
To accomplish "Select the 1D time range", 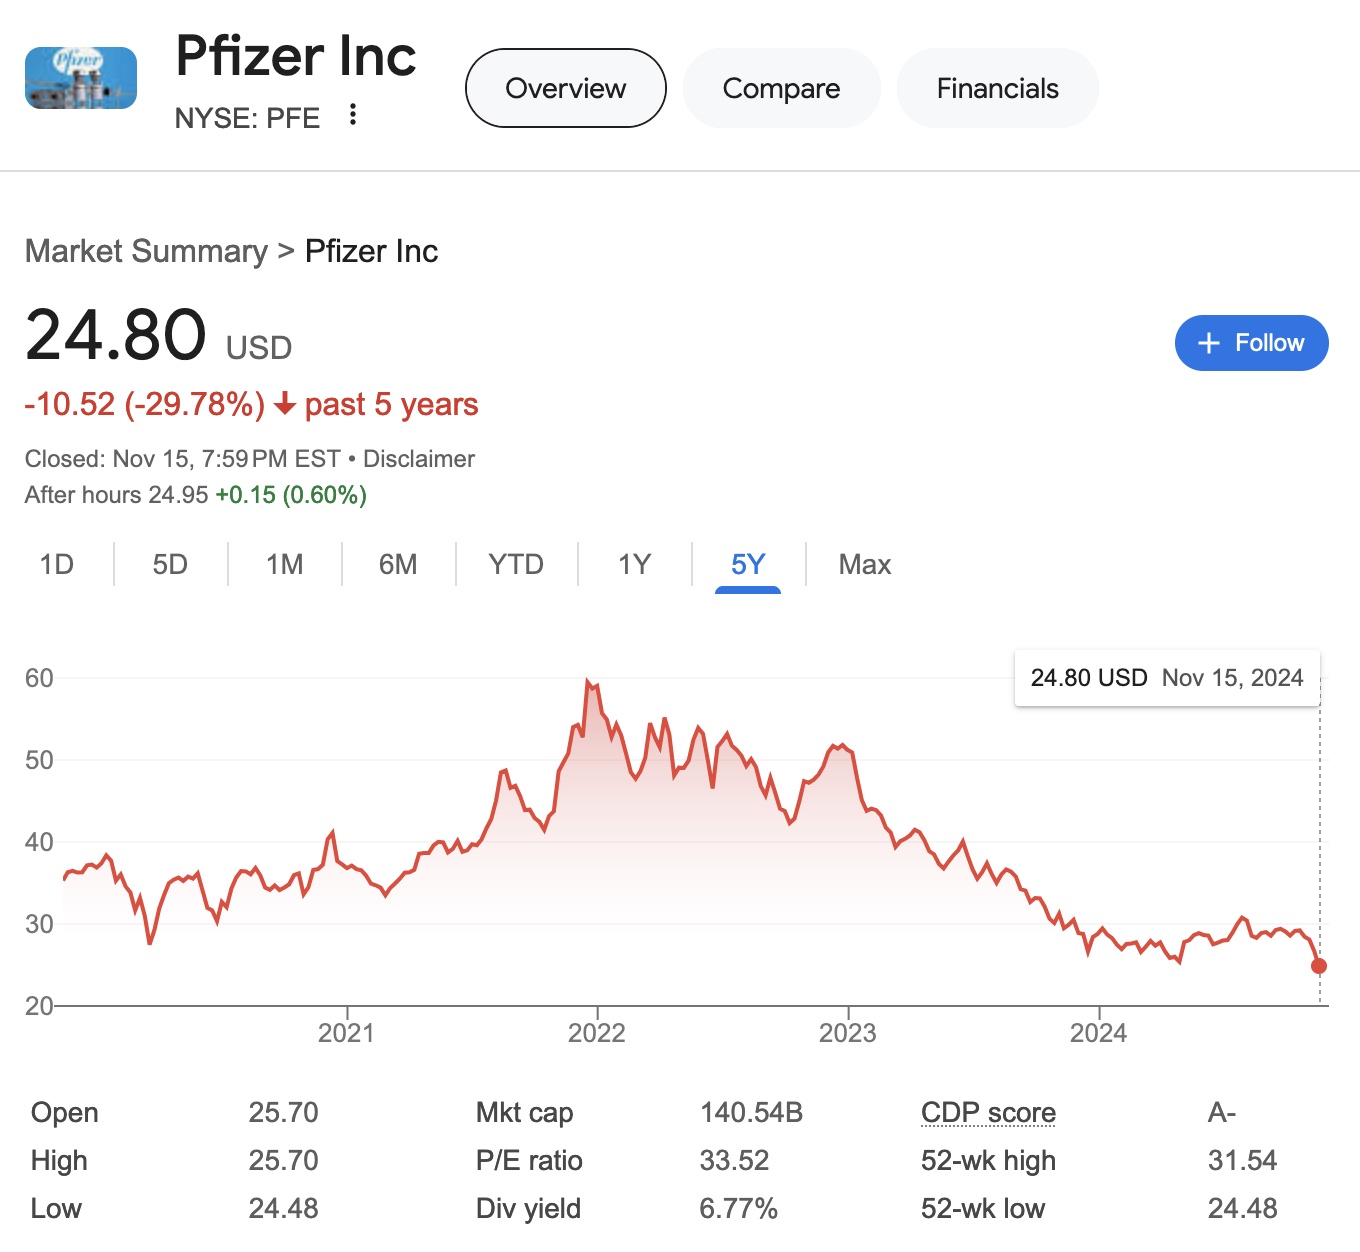I will 57,565.
